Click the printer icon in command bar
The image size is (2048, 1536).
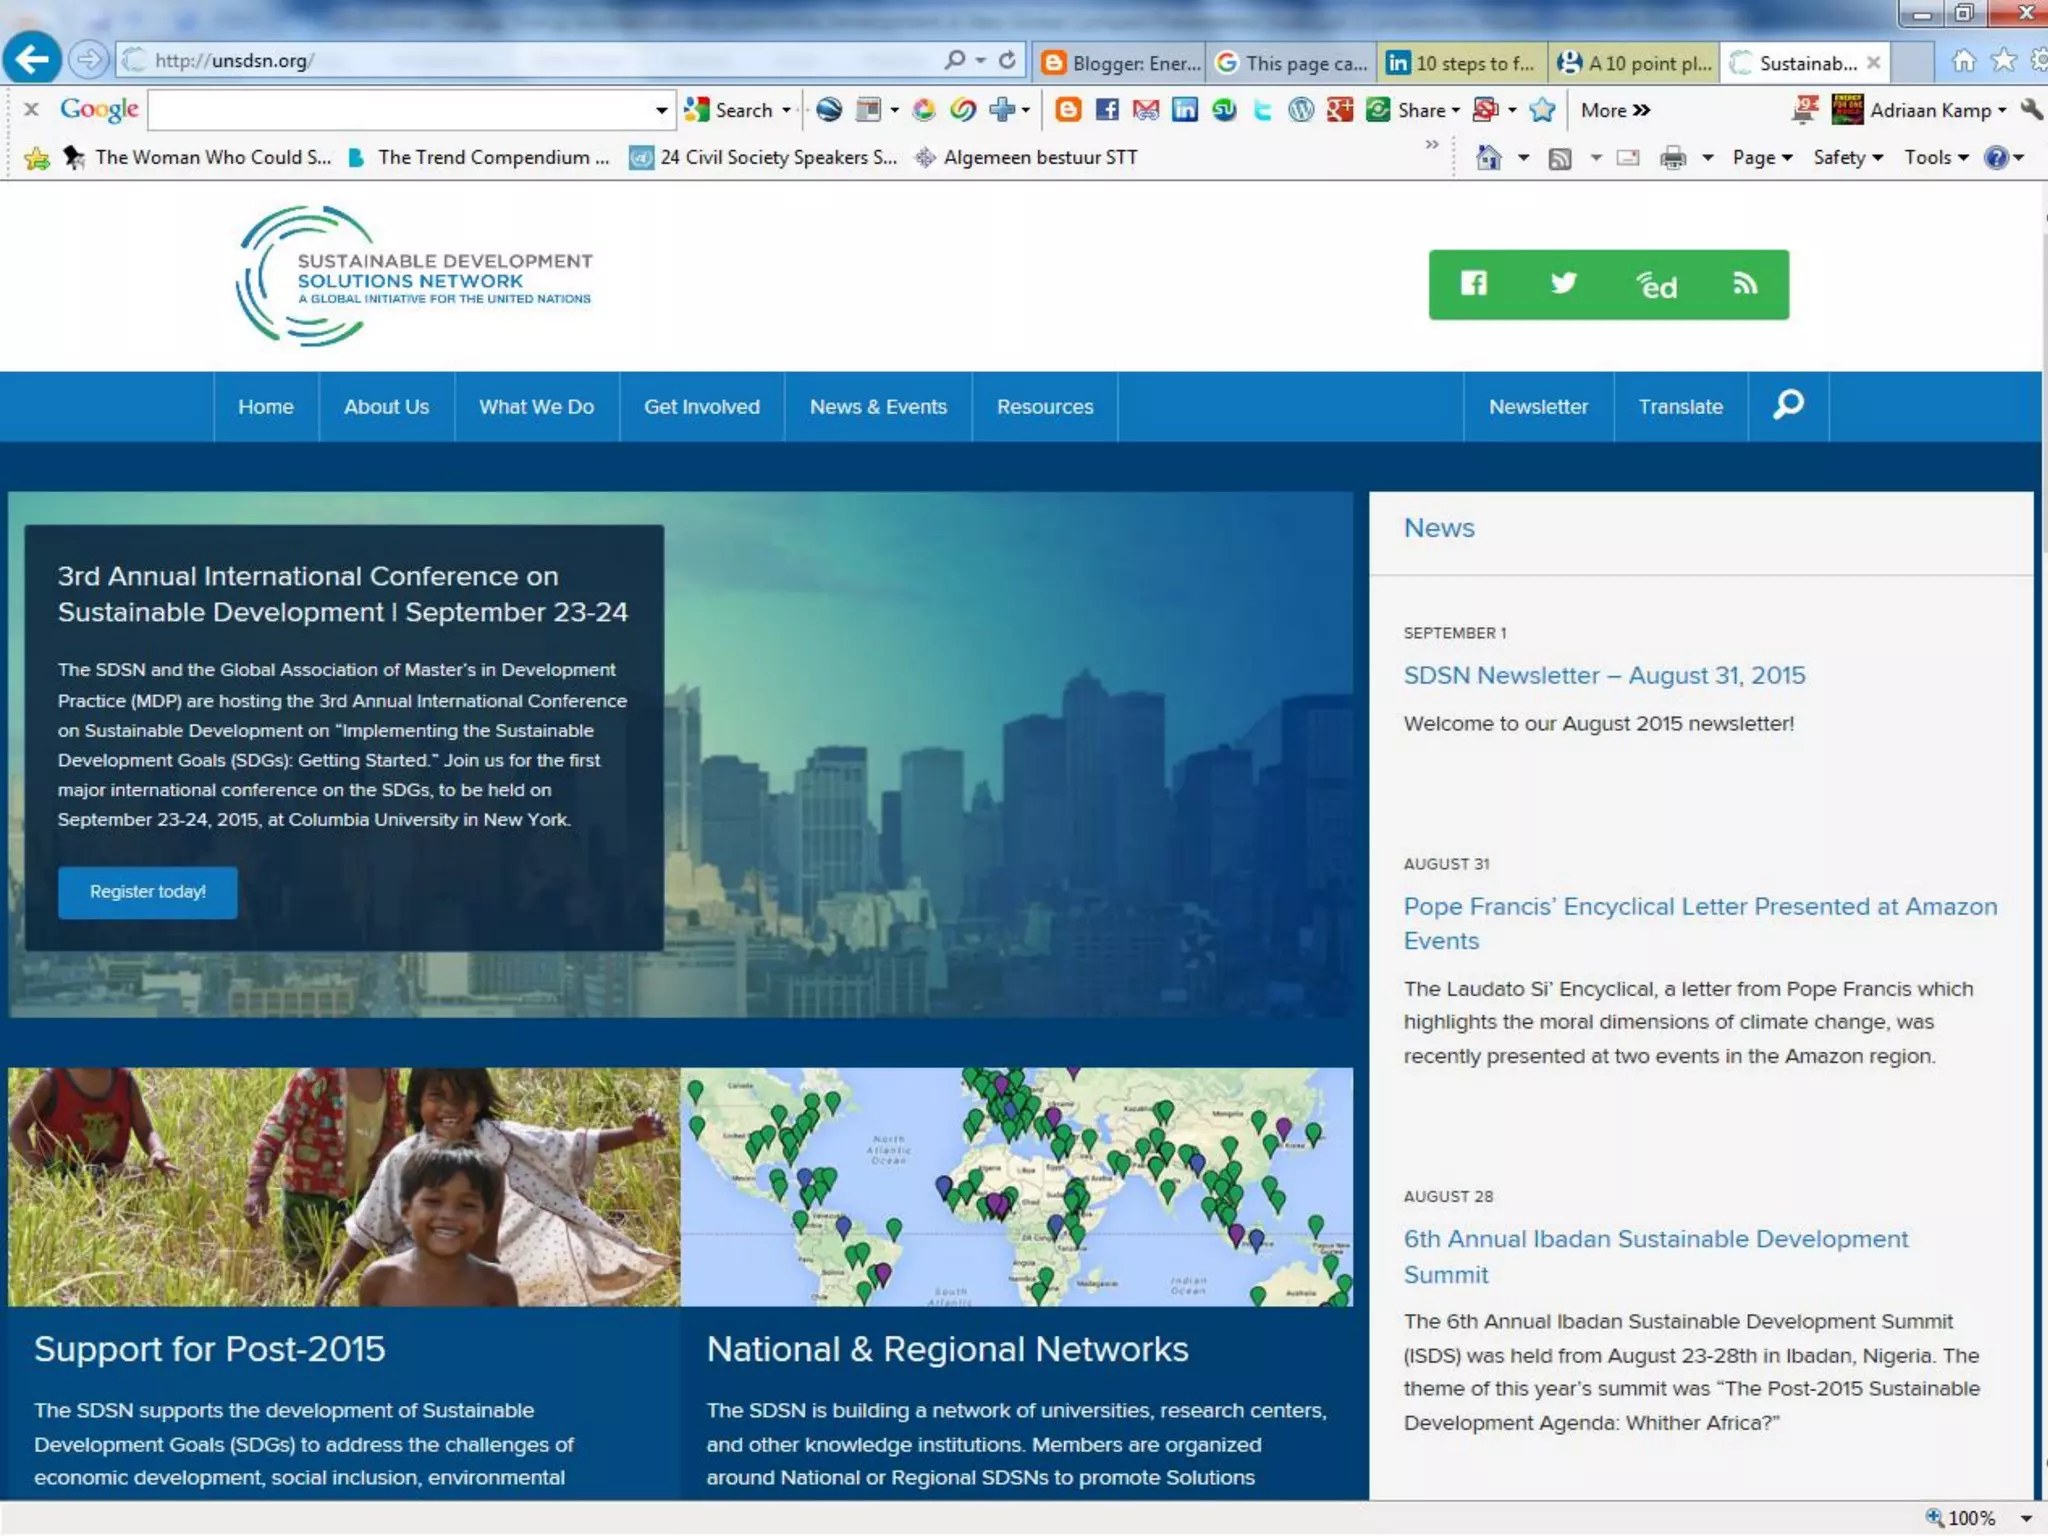[x=1672, y=158]
